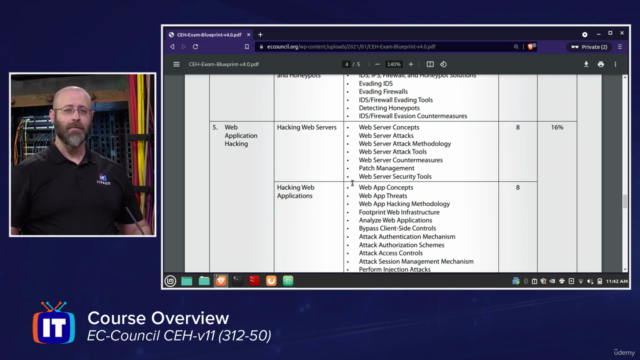Open the terminal from the taskbar
This screenshot has width=640, height=360.
pyautogui.click(x=238, y=281)
